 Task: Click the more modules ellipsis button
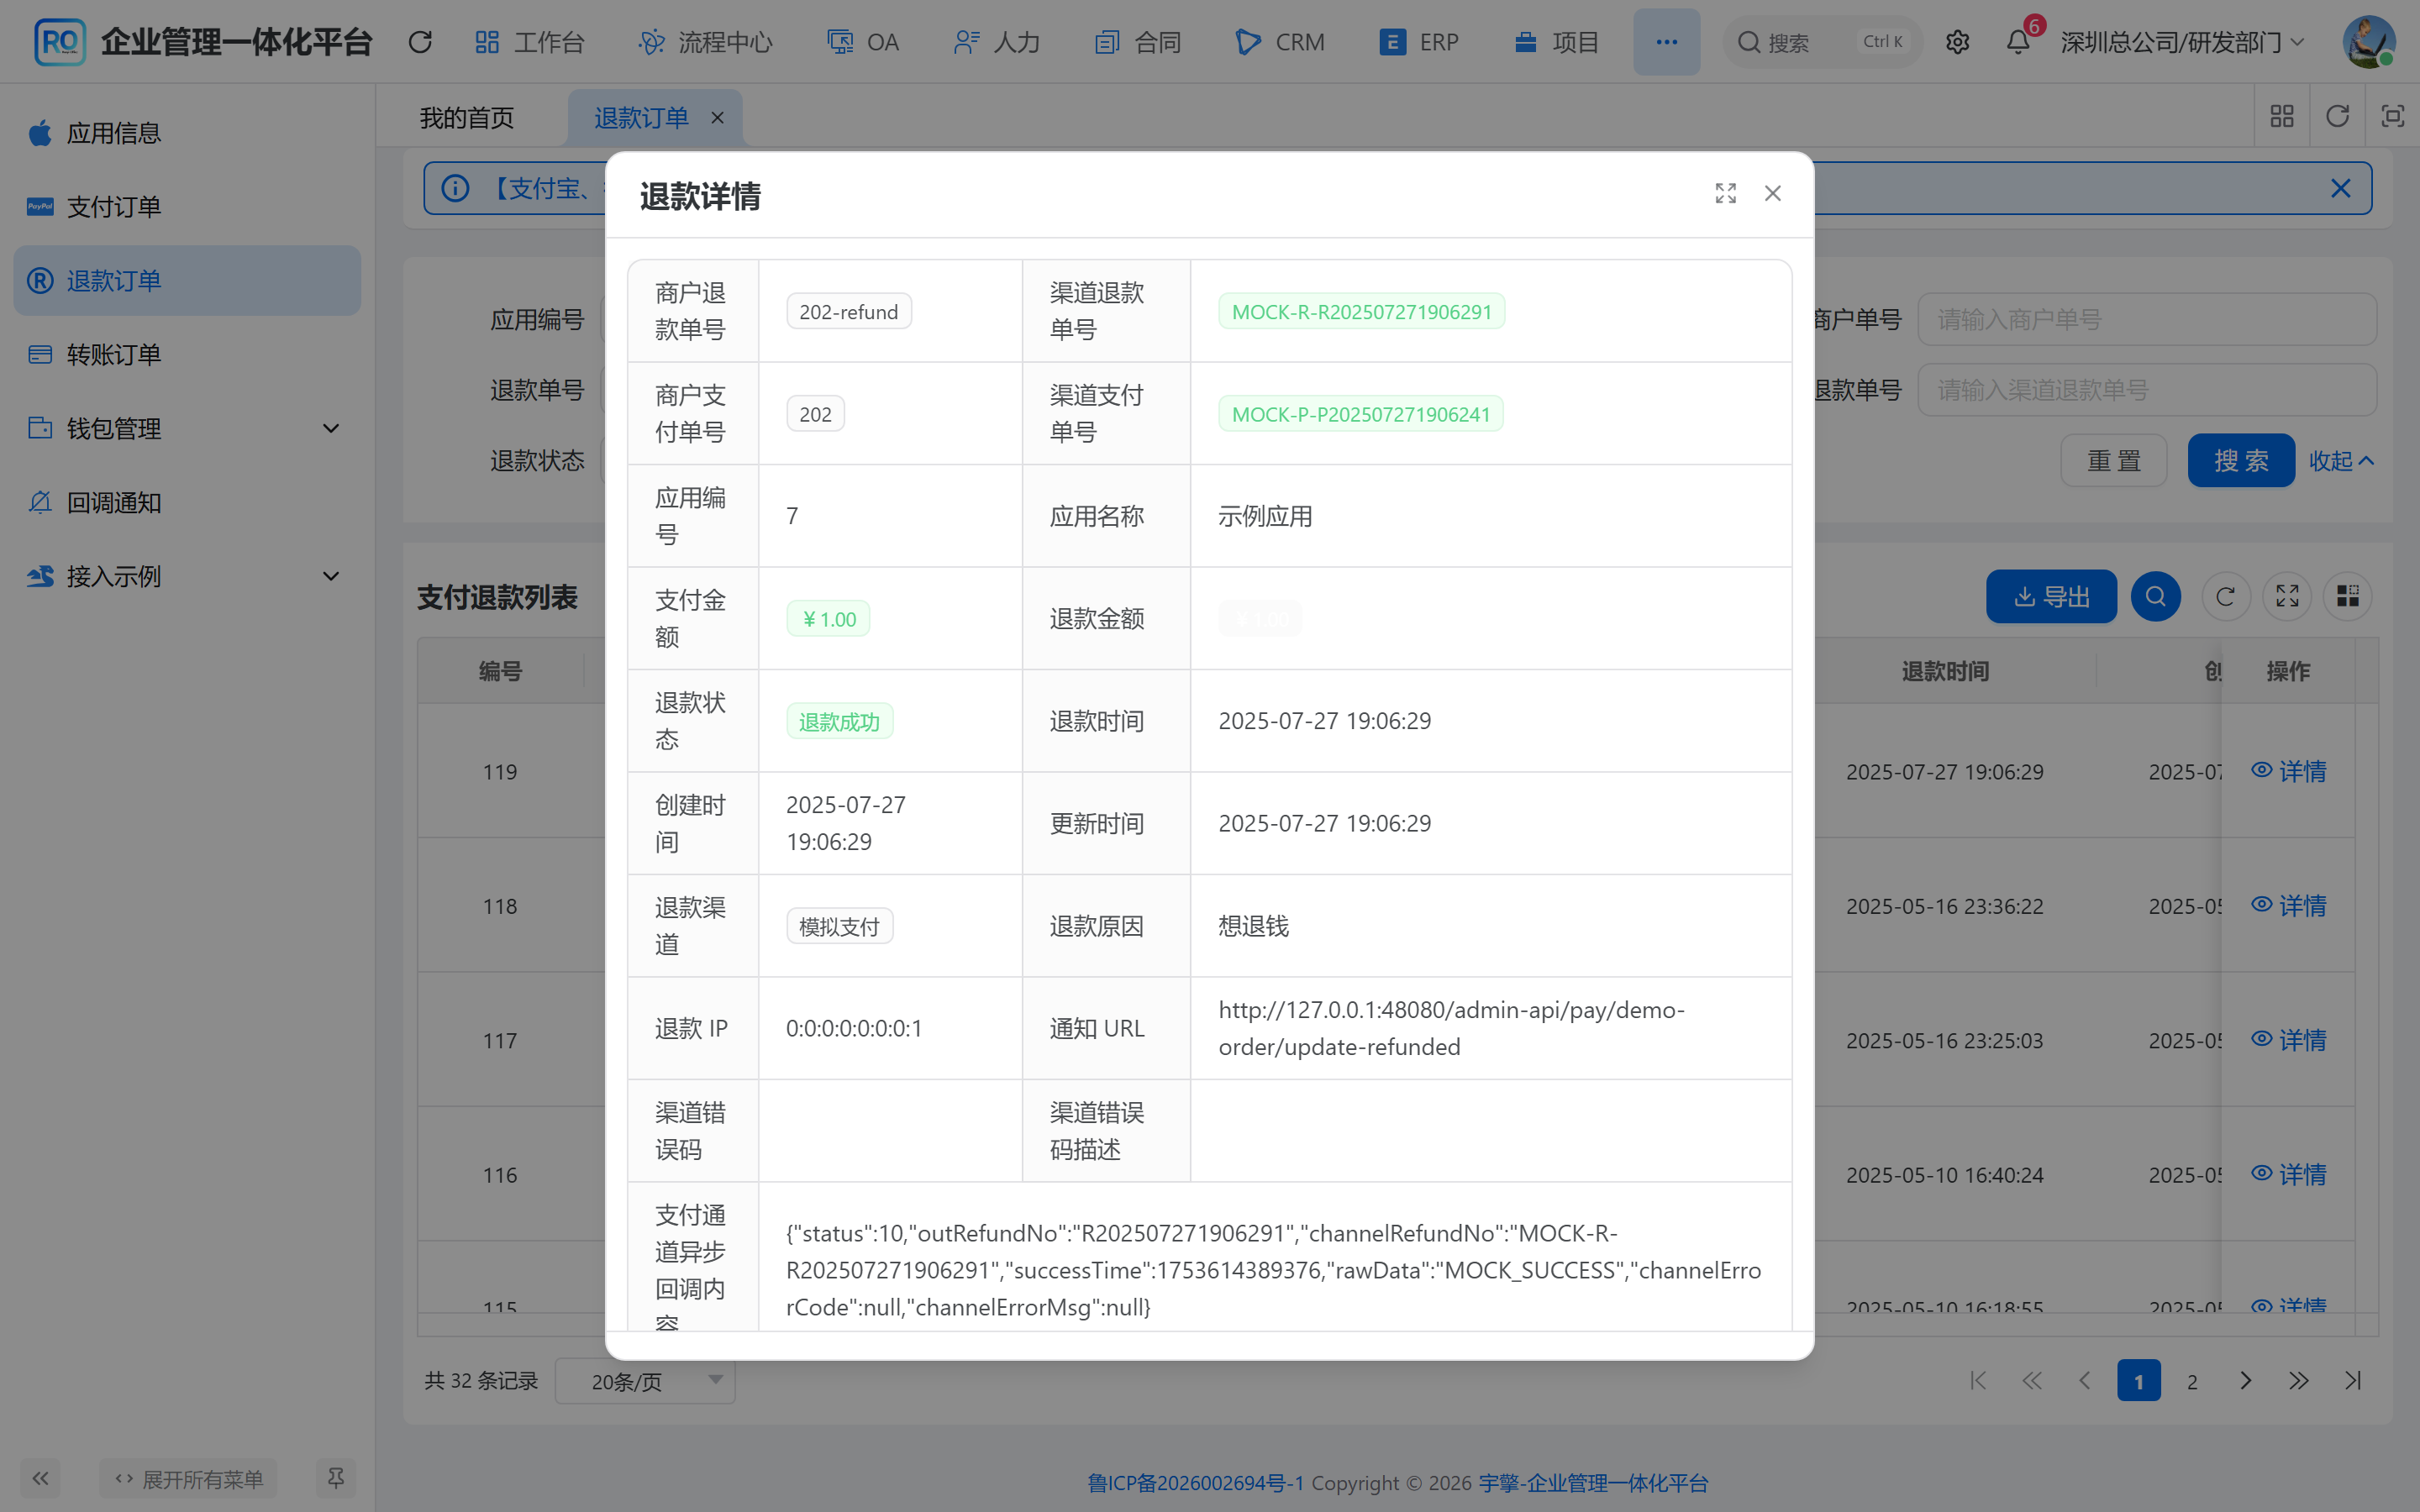click(1666, 42)
